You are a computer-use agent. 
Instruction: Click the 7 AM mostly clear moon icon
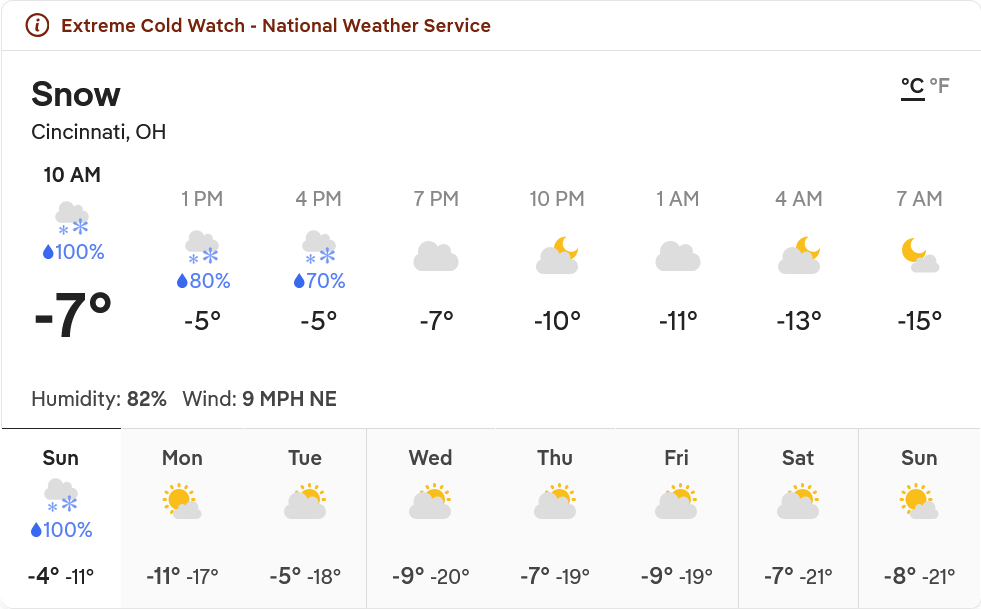919,257
